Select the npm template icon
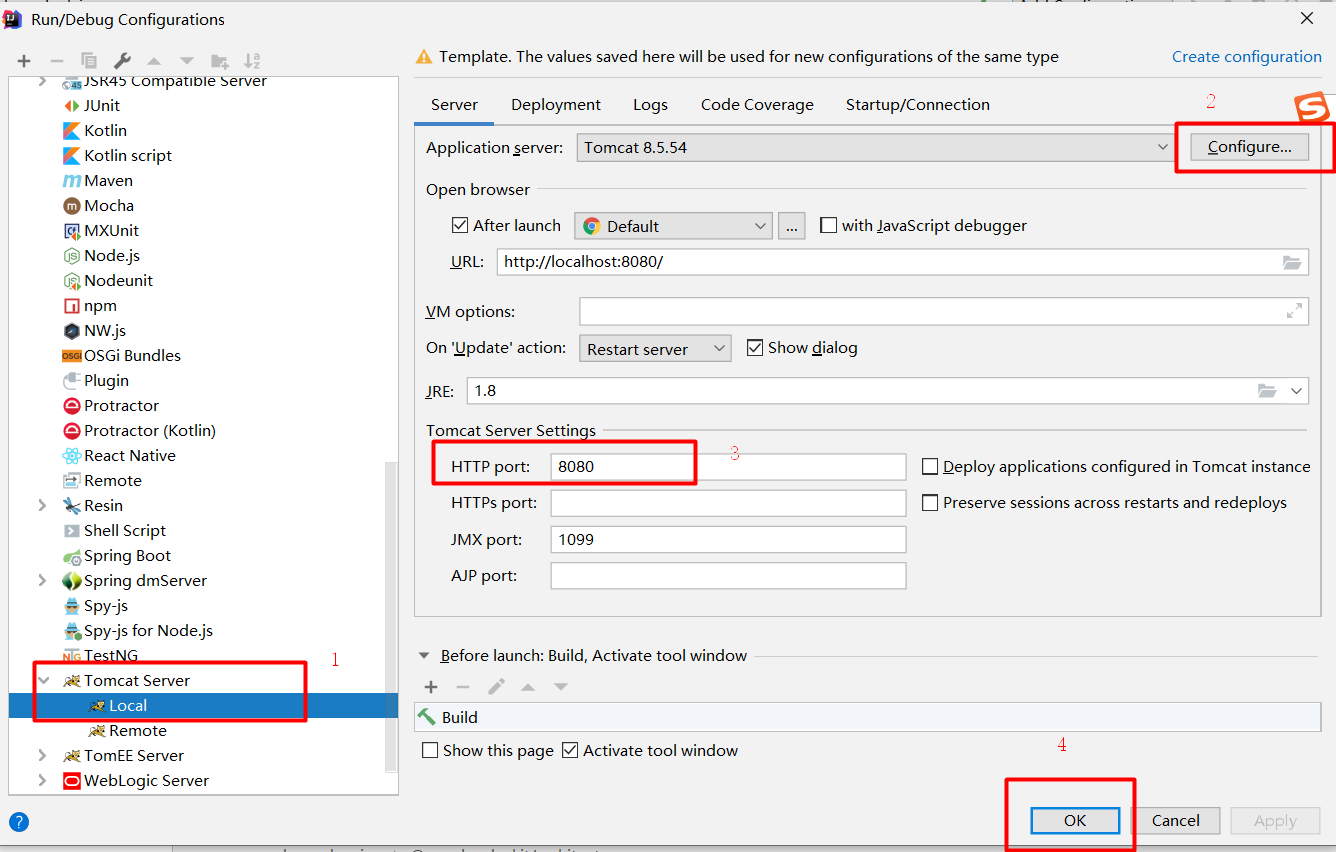1336x852 pixels. (x=72, y=305)
